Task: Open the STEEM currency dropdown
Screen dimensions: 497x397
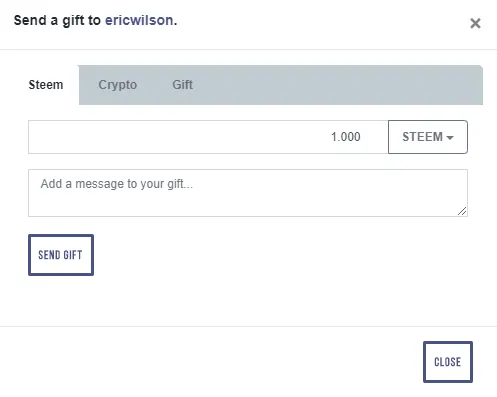Action: [x=428, y=137]
